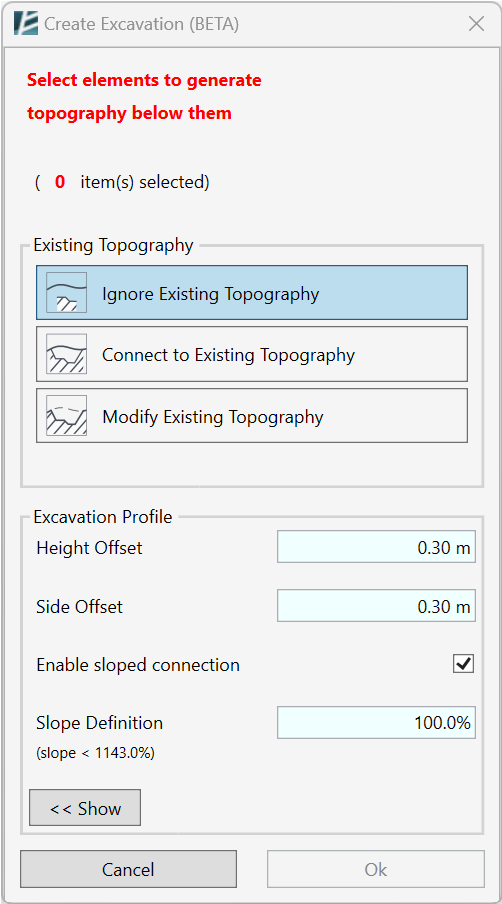Screen dimensions: 502x904
Task: Close the dialog with the X button
Action: [x=477, y=24]
